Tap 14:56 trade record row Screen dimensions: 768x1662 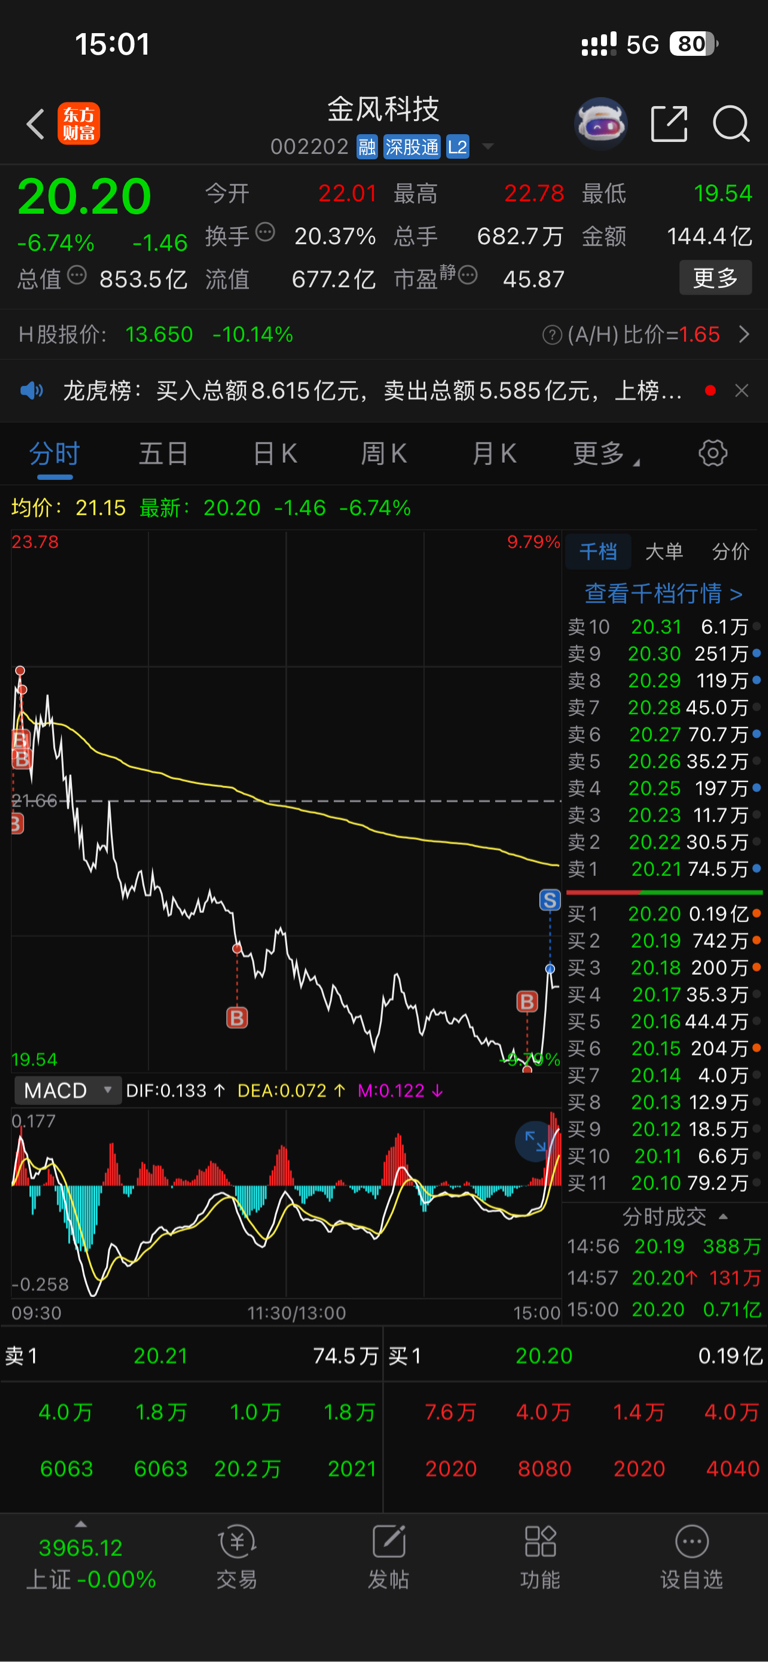[664, 1247]
